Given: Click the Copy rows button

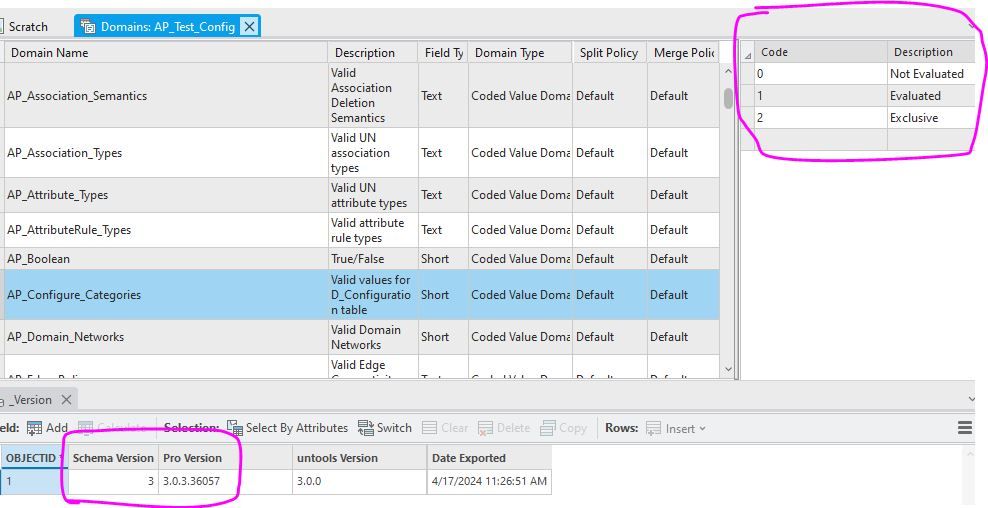Looking at the screenshot, I should (x=563, y=428).
